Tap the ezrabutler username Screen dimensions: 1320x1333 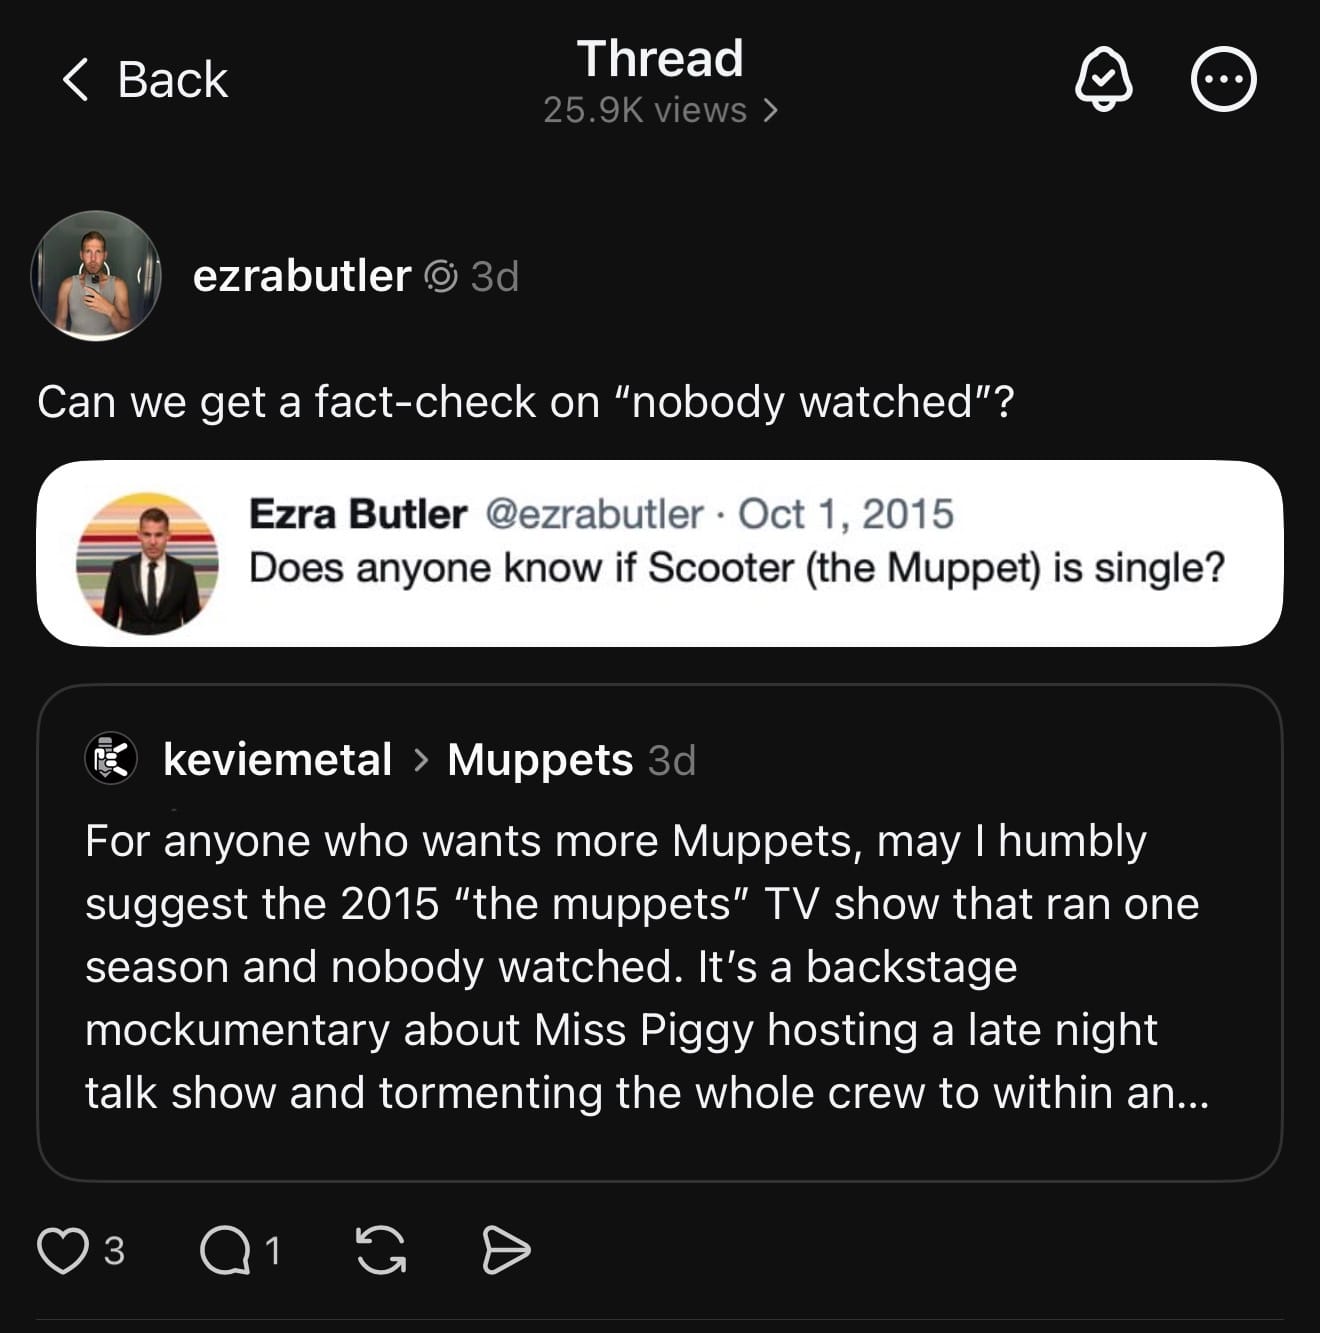pyautogui.click(x=301, y=276)
